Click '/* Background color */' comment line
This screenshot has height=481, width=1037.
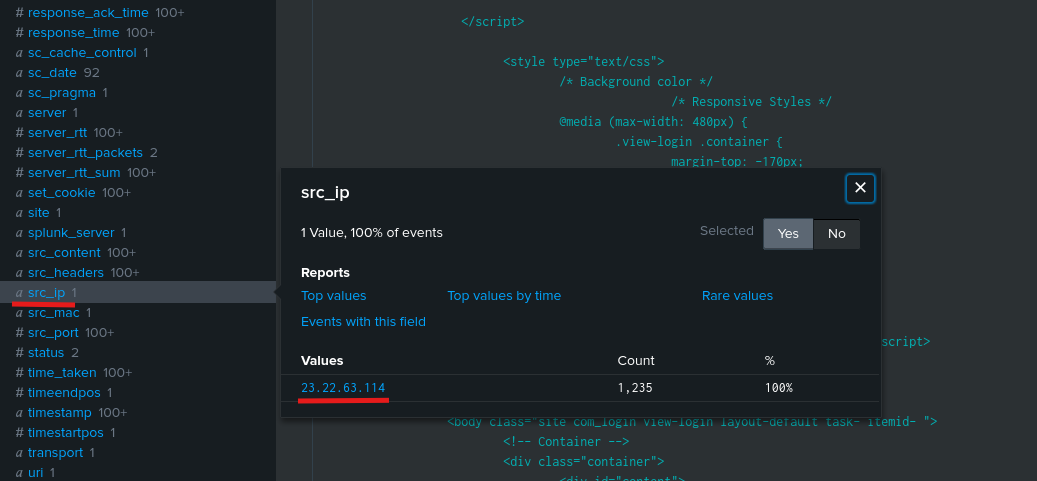coord(636,81)
